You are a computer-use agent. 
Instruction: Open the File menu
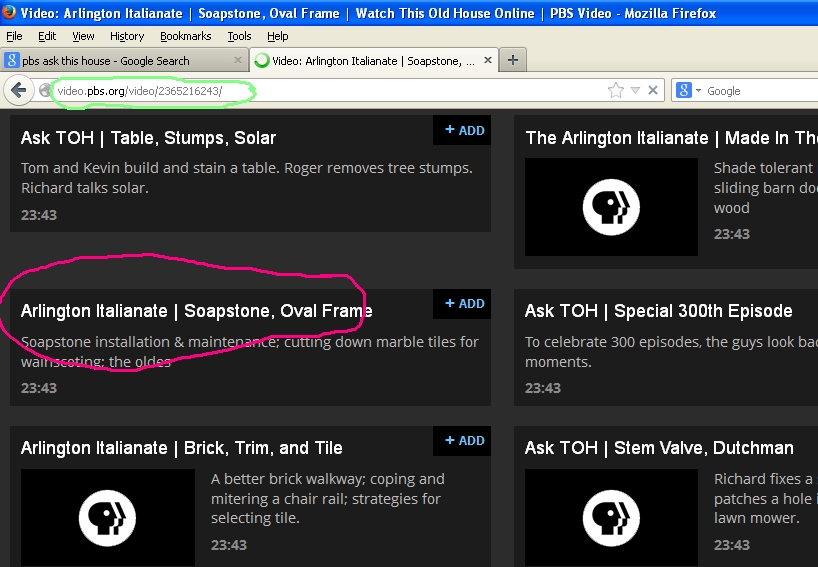tap(14, 36)
